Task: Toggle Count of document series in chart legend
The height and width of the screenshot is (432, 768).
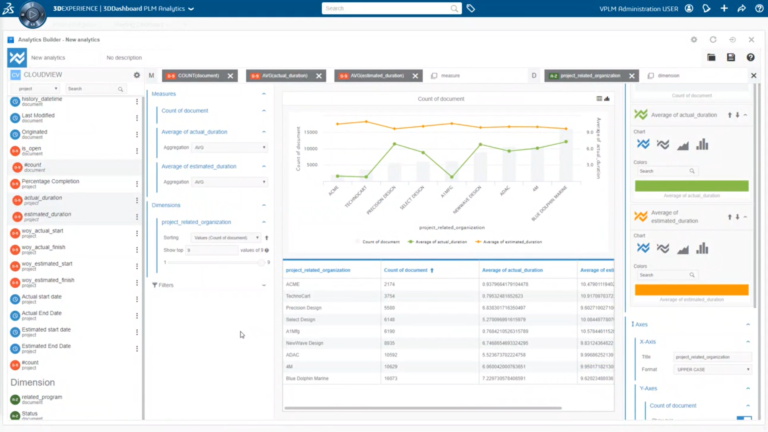Action: (377, 242)
